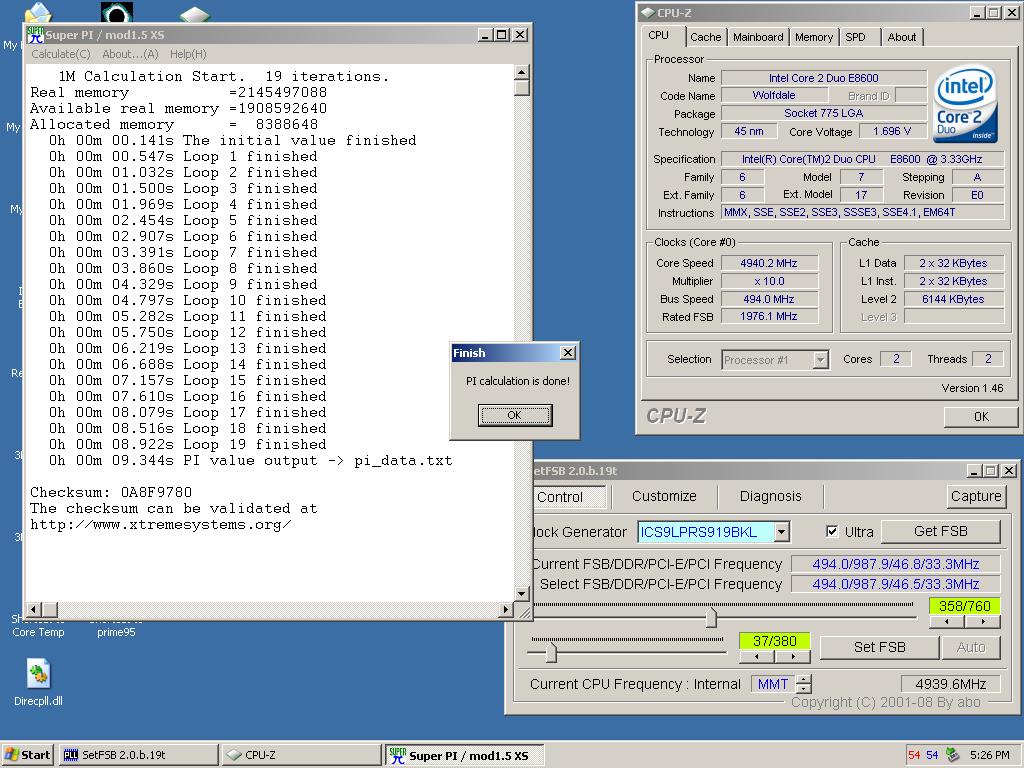This screenshot has height=768, width=1024.
Task: Open the Processor #1 selection dropdown
Action: point(820,360)
